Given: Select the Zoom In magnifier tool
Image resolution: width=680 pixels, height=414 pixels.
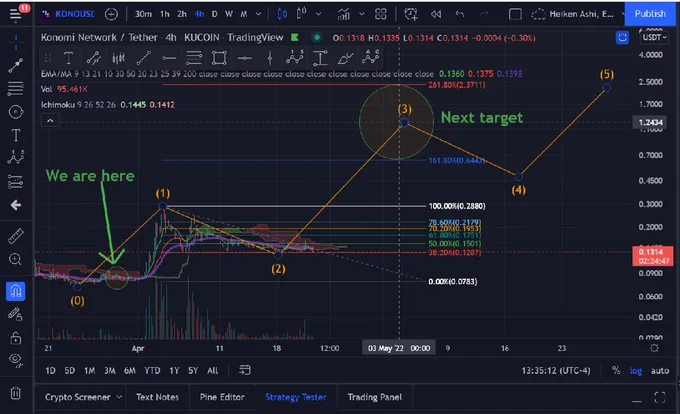Looking at the screenshot, I should pyautogui.click(x=16, y=260).
